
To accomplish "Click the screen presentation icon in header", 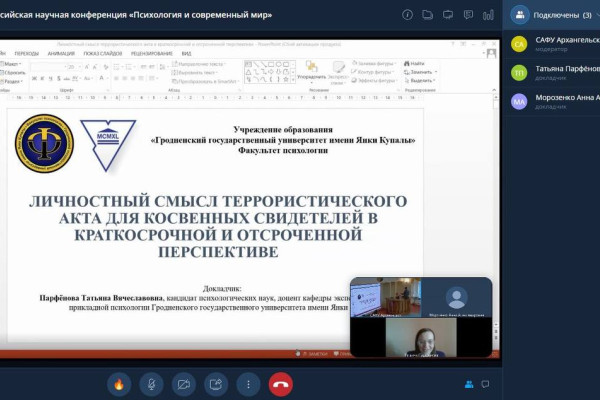I will pos(449,15).
